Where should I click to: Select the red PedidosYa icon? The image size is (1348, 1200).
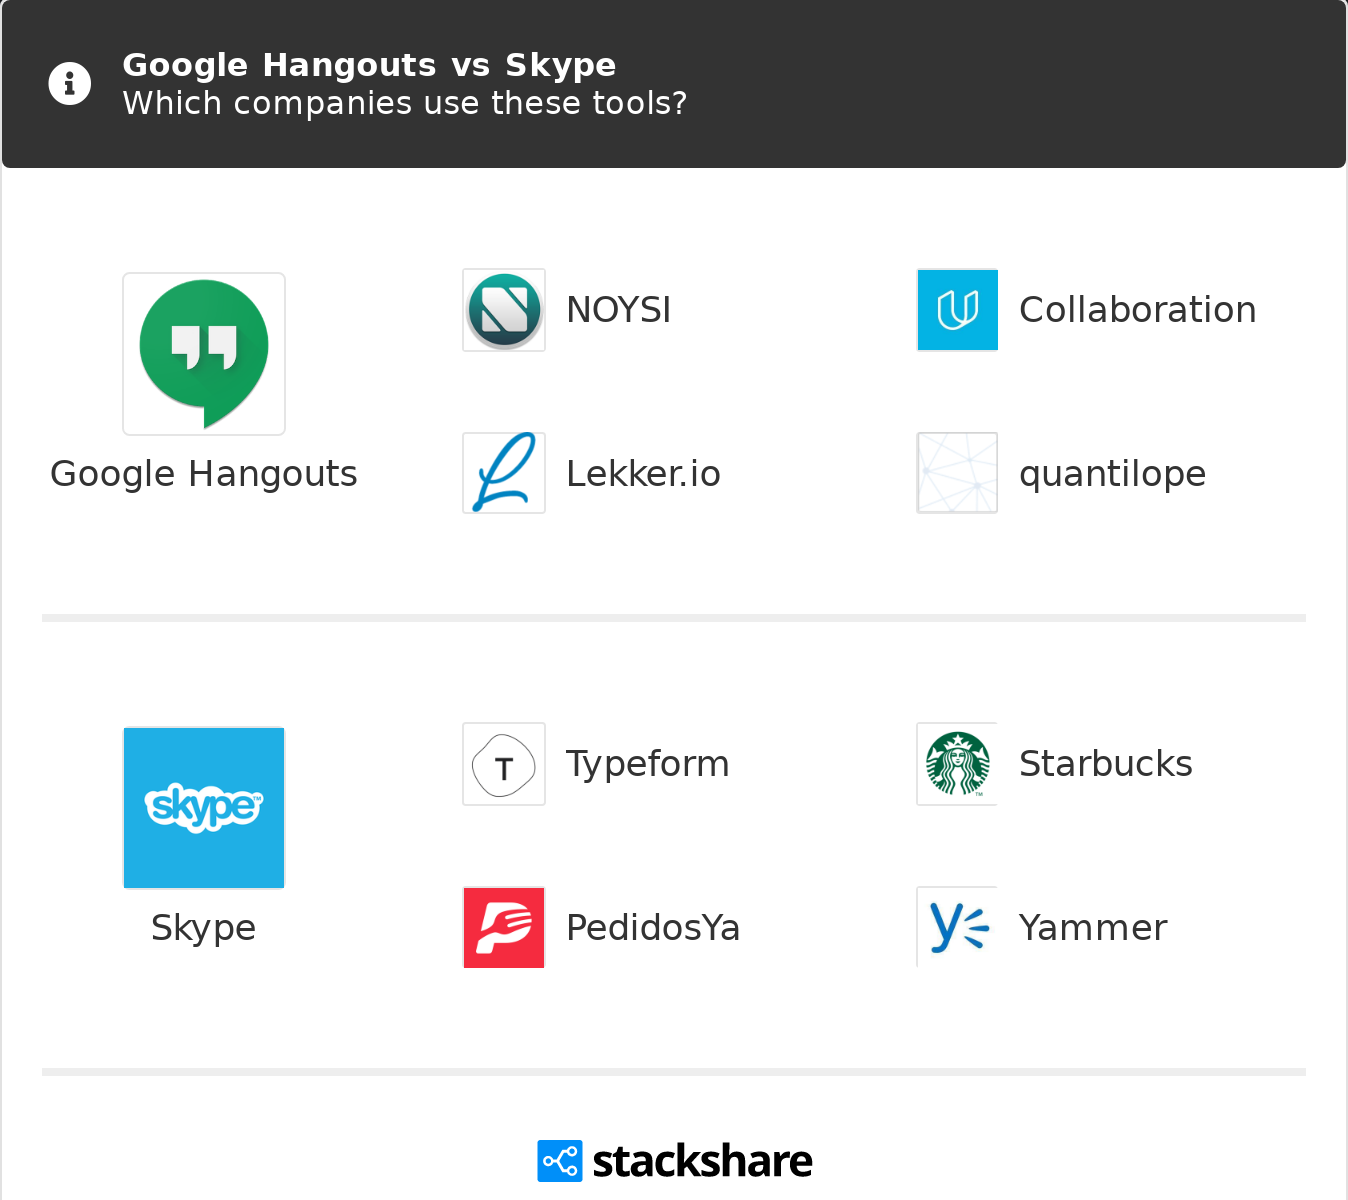(x=504, y=927)
